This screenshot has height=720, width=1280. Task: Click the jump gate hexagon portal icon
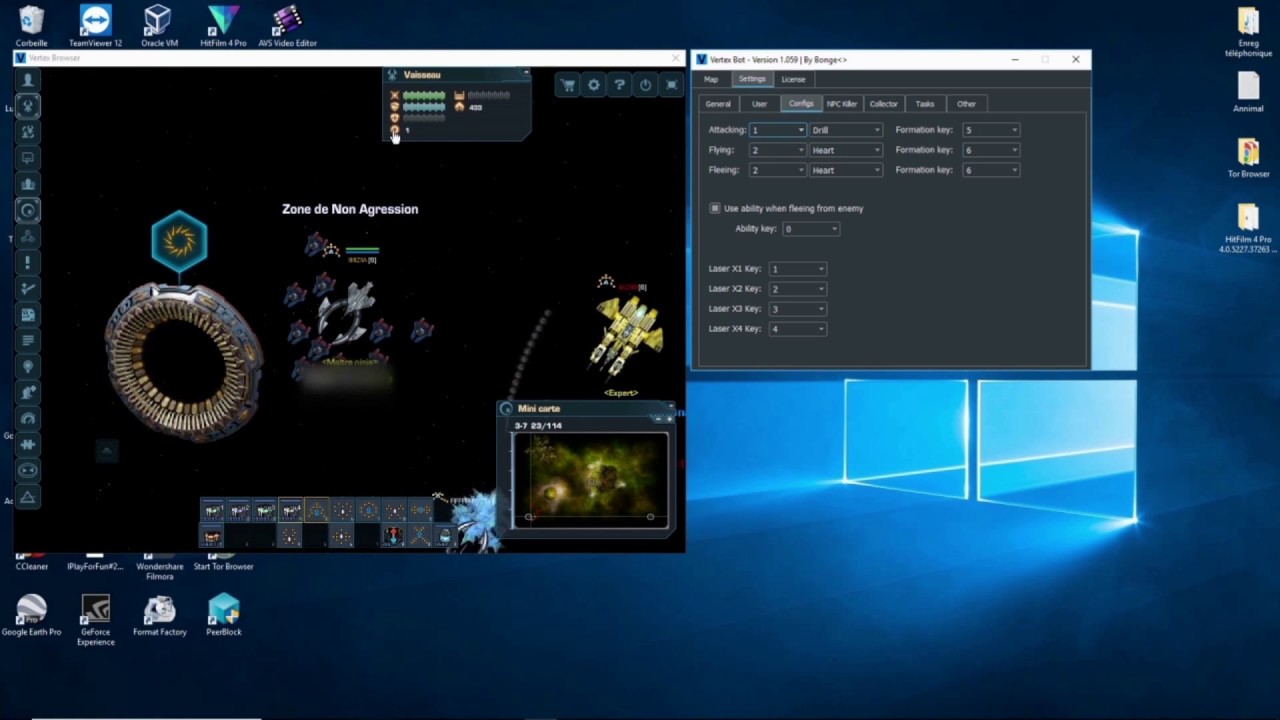click(179, 240)
